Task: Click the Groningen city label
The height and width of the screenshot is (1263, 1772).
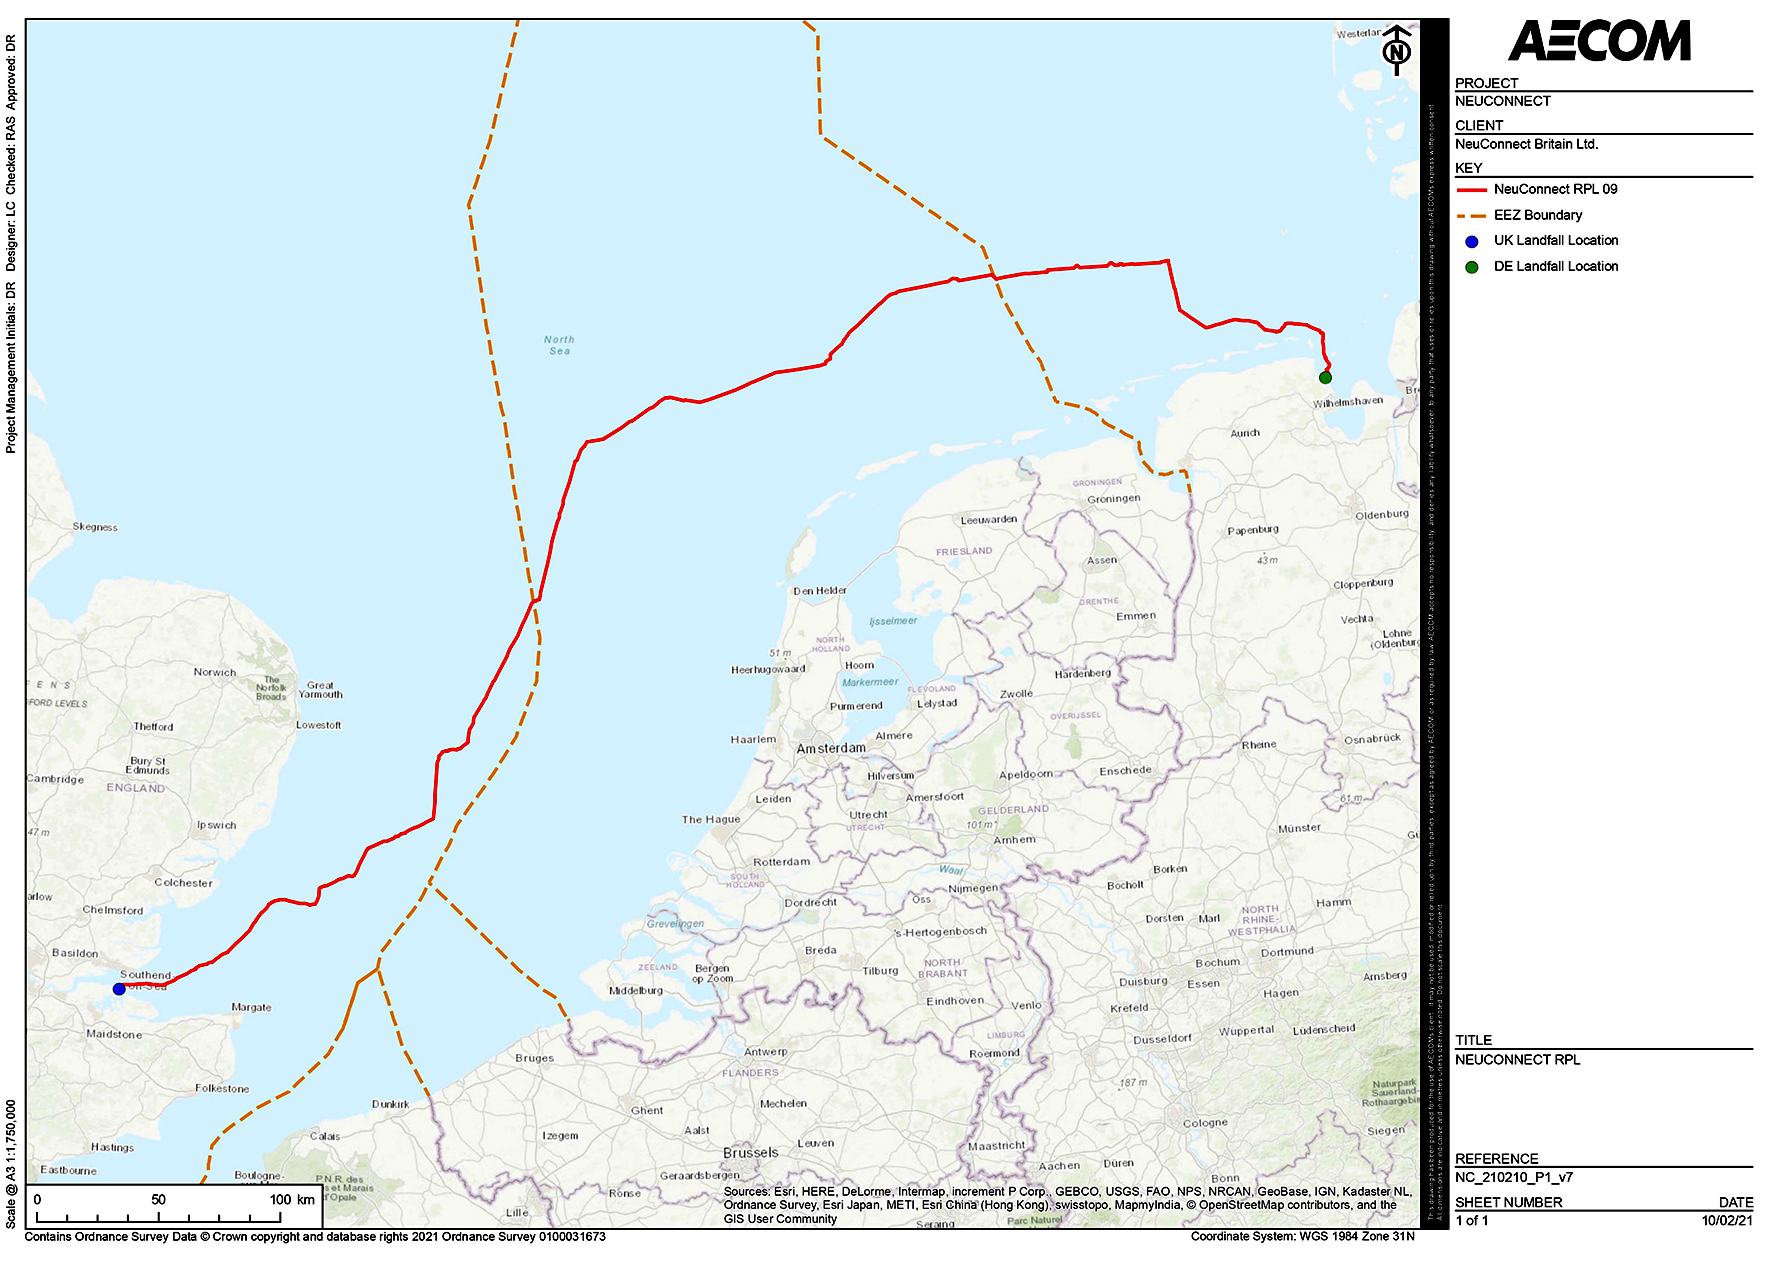Action: coord(1113,498)
